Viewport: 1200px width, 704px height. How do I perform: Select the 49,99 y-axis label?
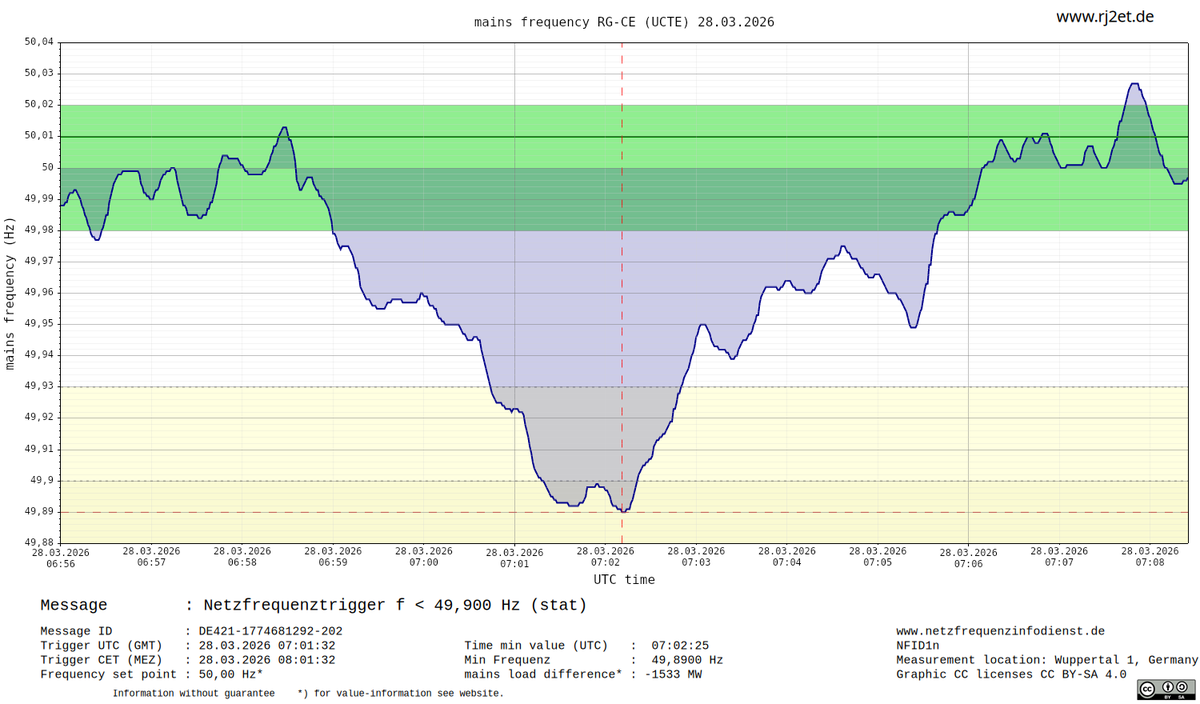pyautogui.click(x=38, y=198)
